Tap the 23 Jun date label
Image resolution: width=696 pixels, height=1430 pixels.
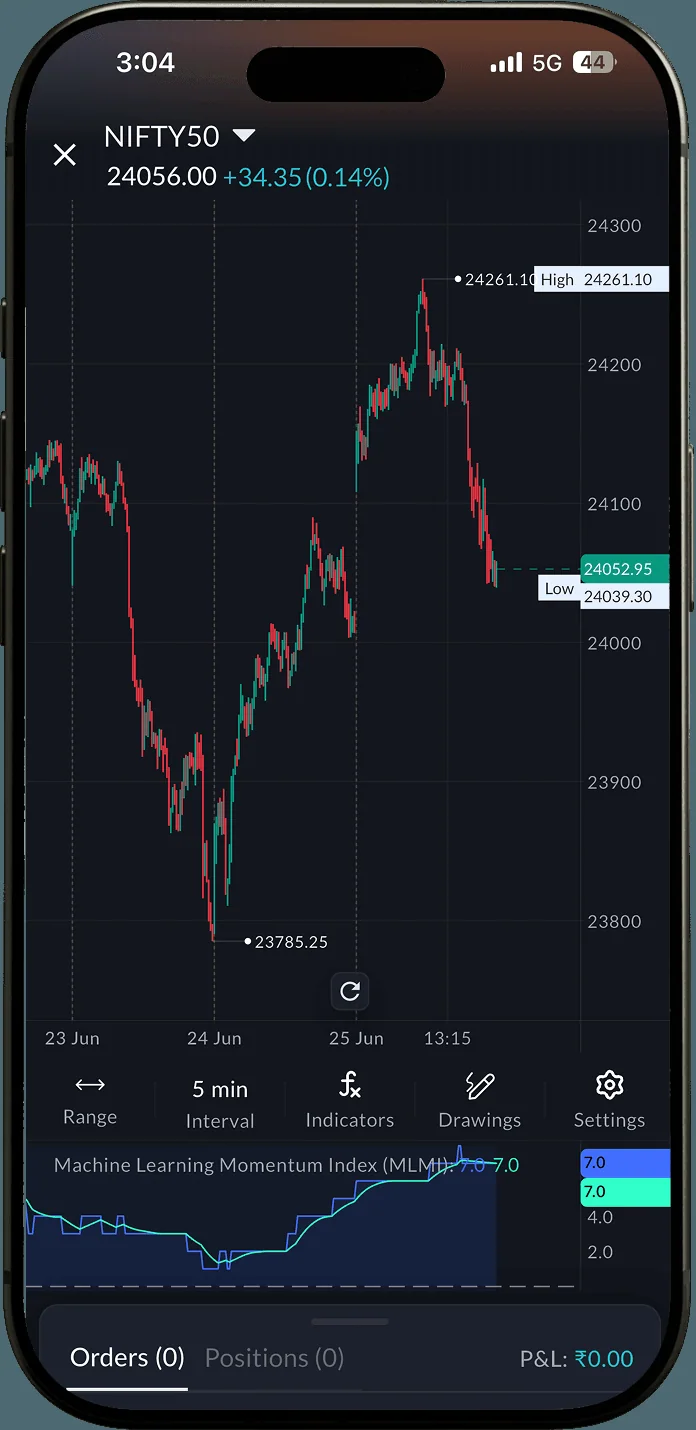click(72, 1038)
